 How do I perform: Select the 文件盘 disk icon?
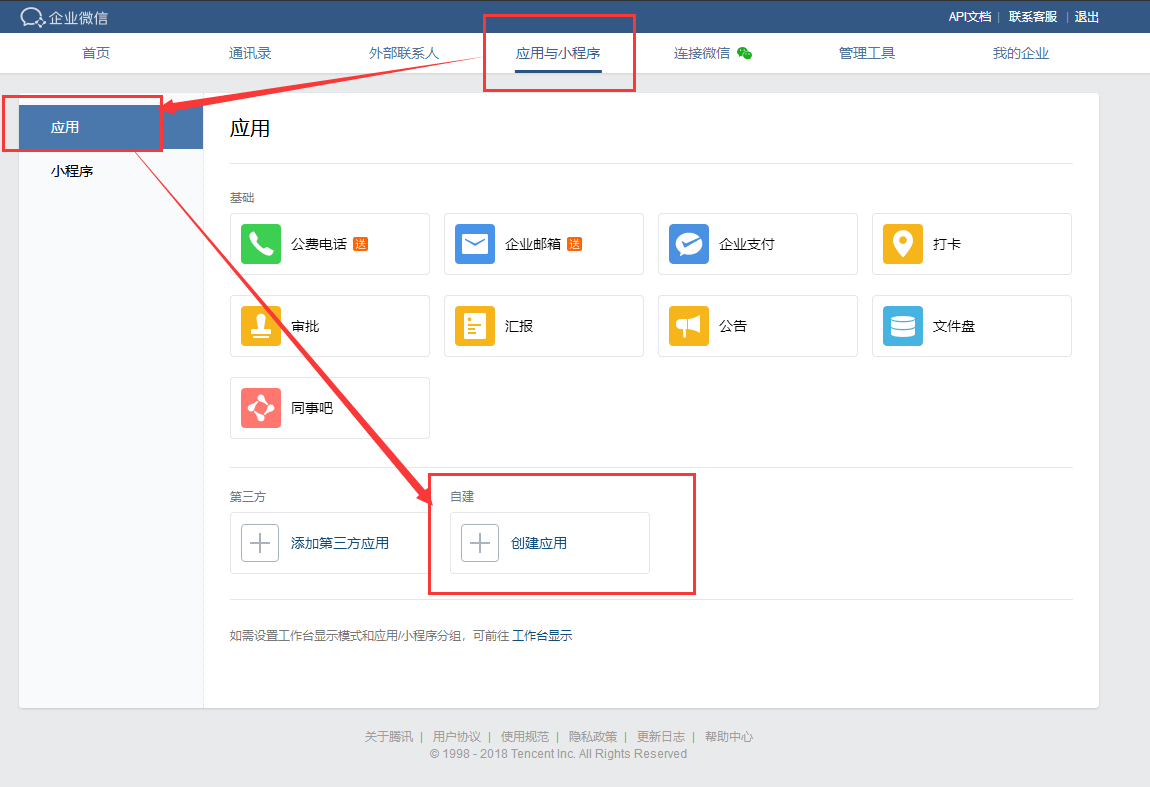tap(902, 326)
